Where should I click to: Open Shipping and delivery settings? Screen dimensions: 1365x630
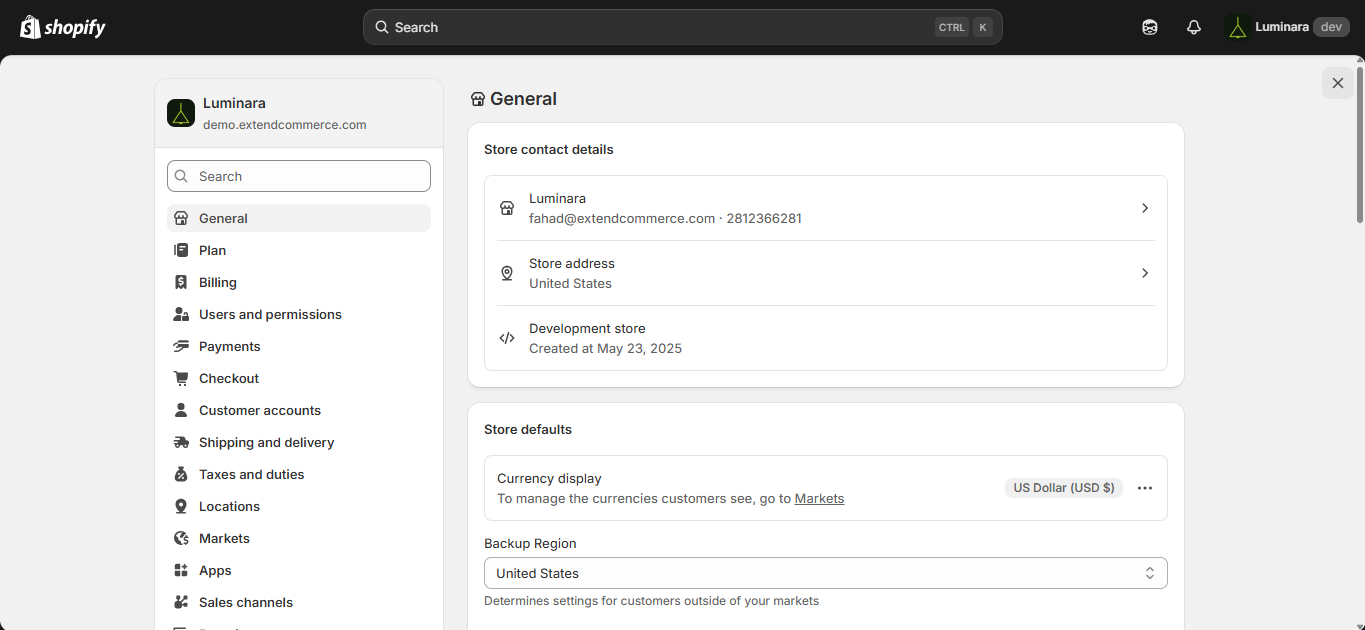click(299, 442)
